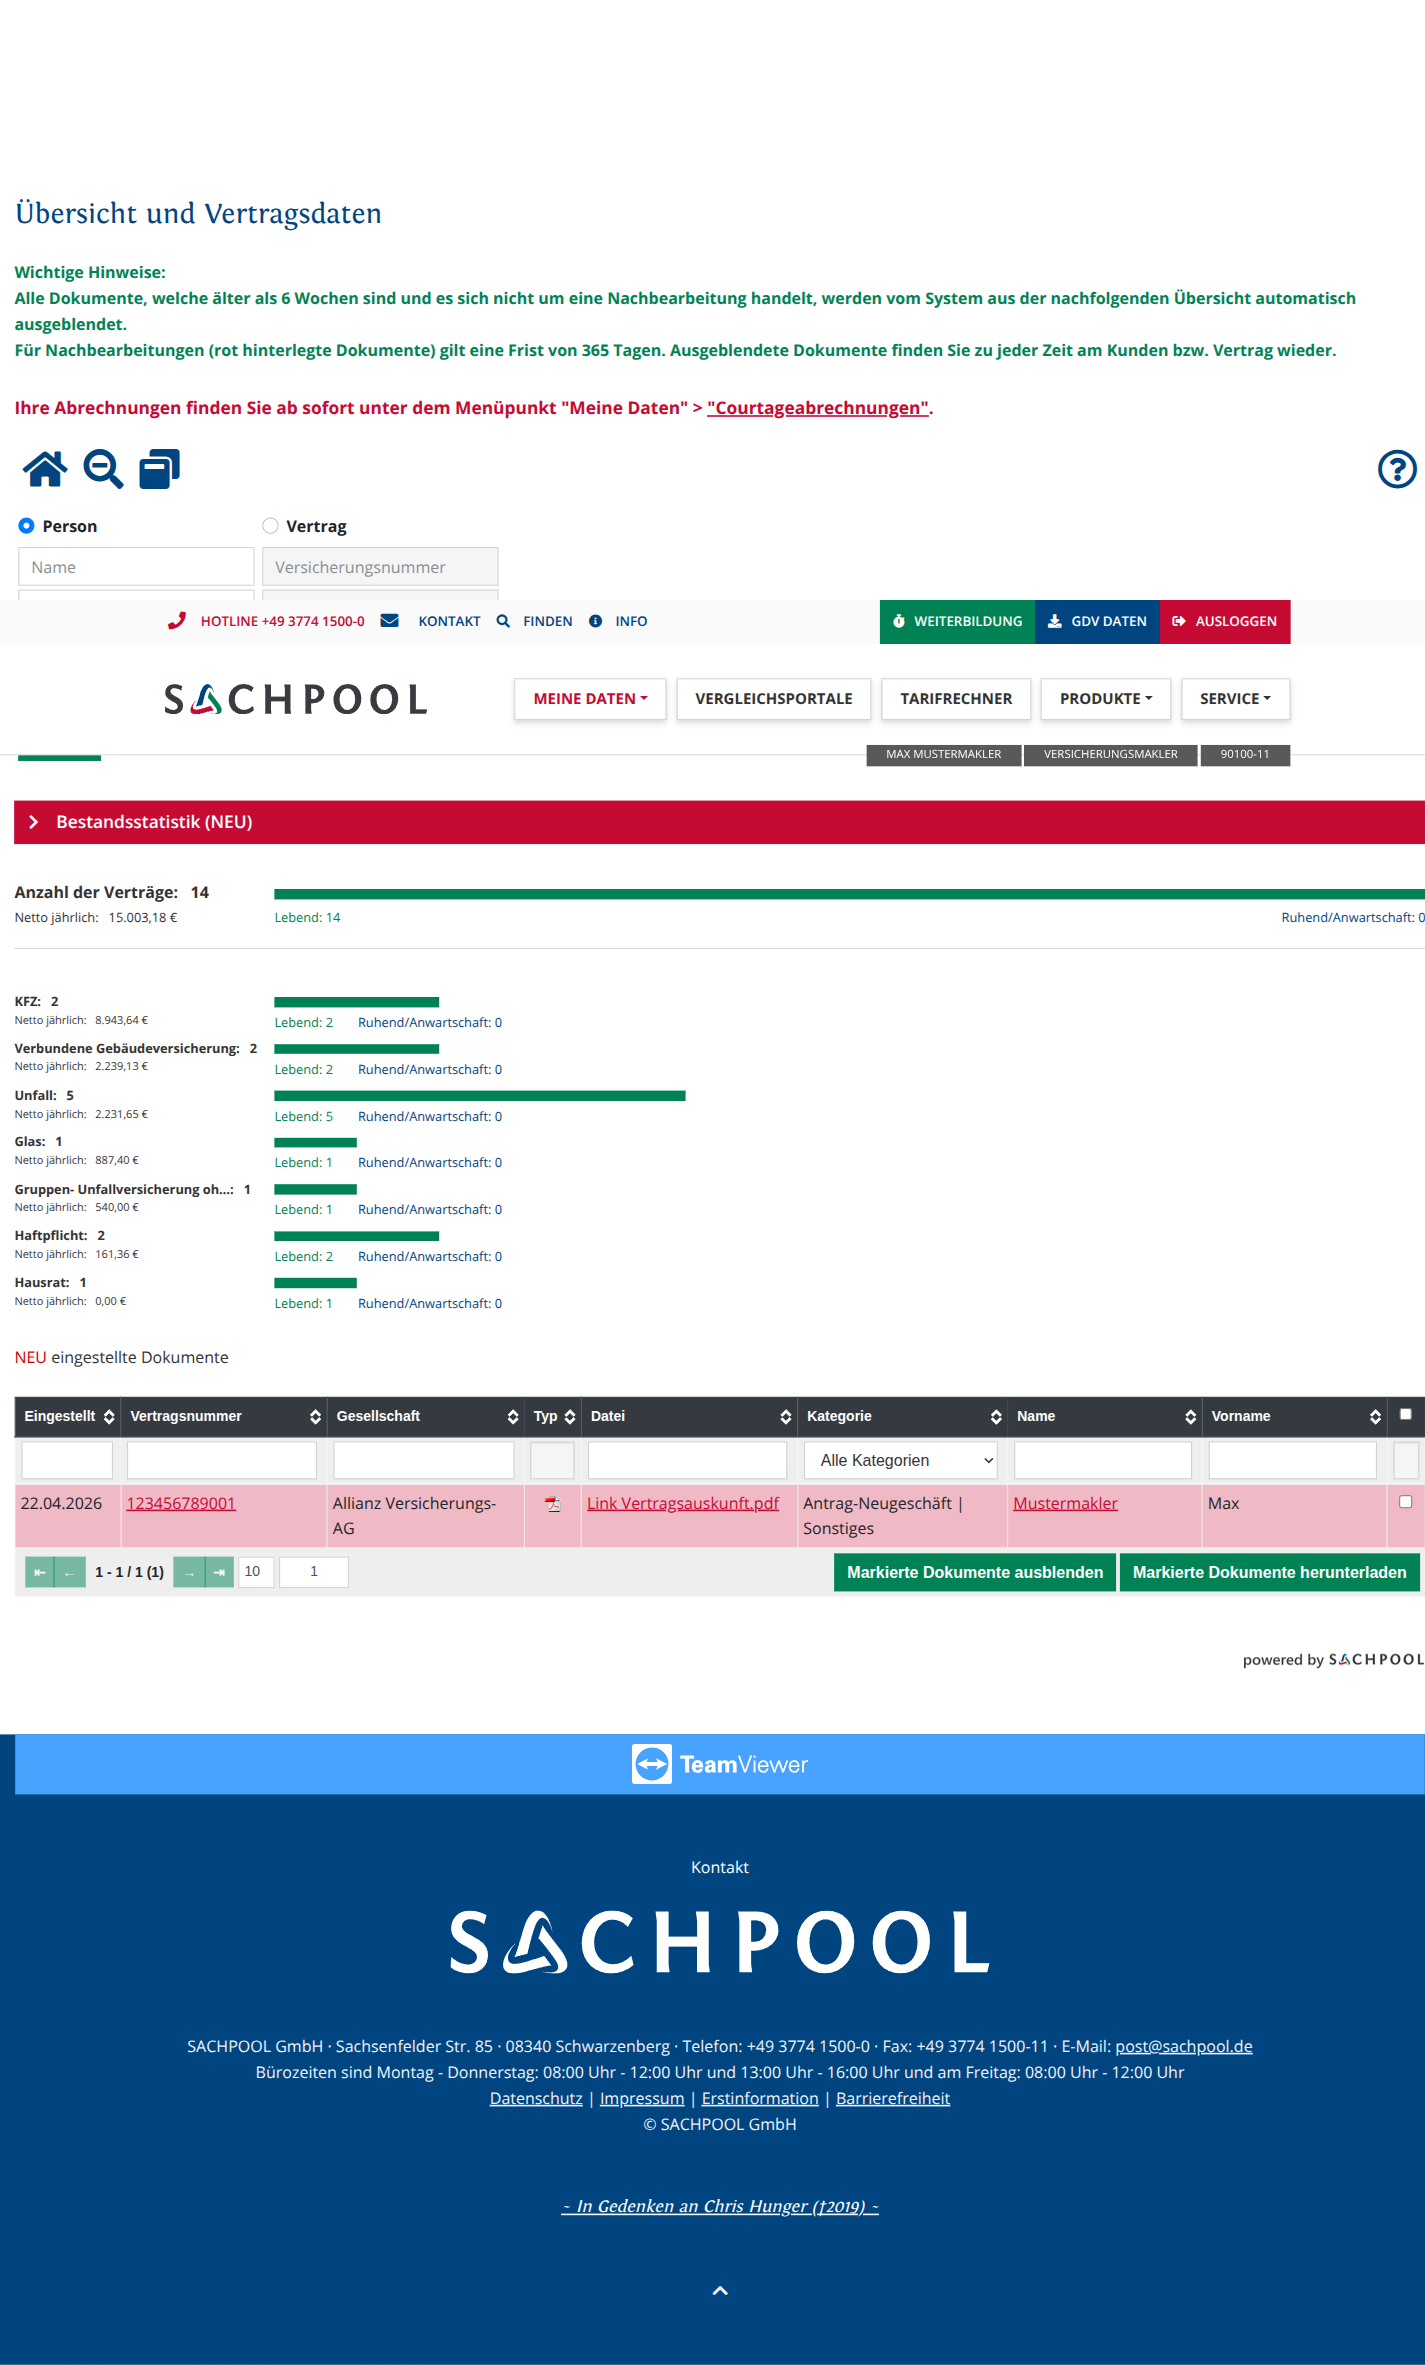
Task: Focus the Name search field
Action: pos(136,567)
